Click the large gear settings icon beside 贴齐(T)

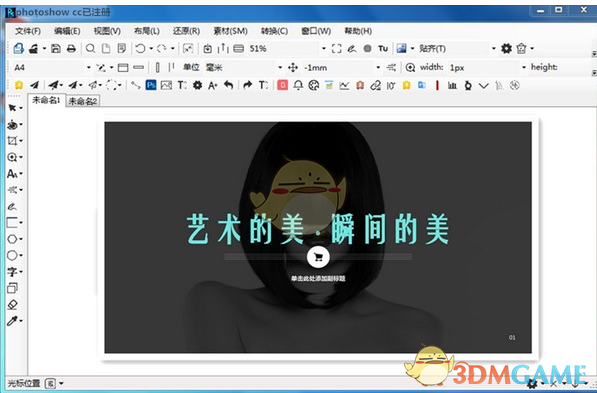(x=506, y=48)
